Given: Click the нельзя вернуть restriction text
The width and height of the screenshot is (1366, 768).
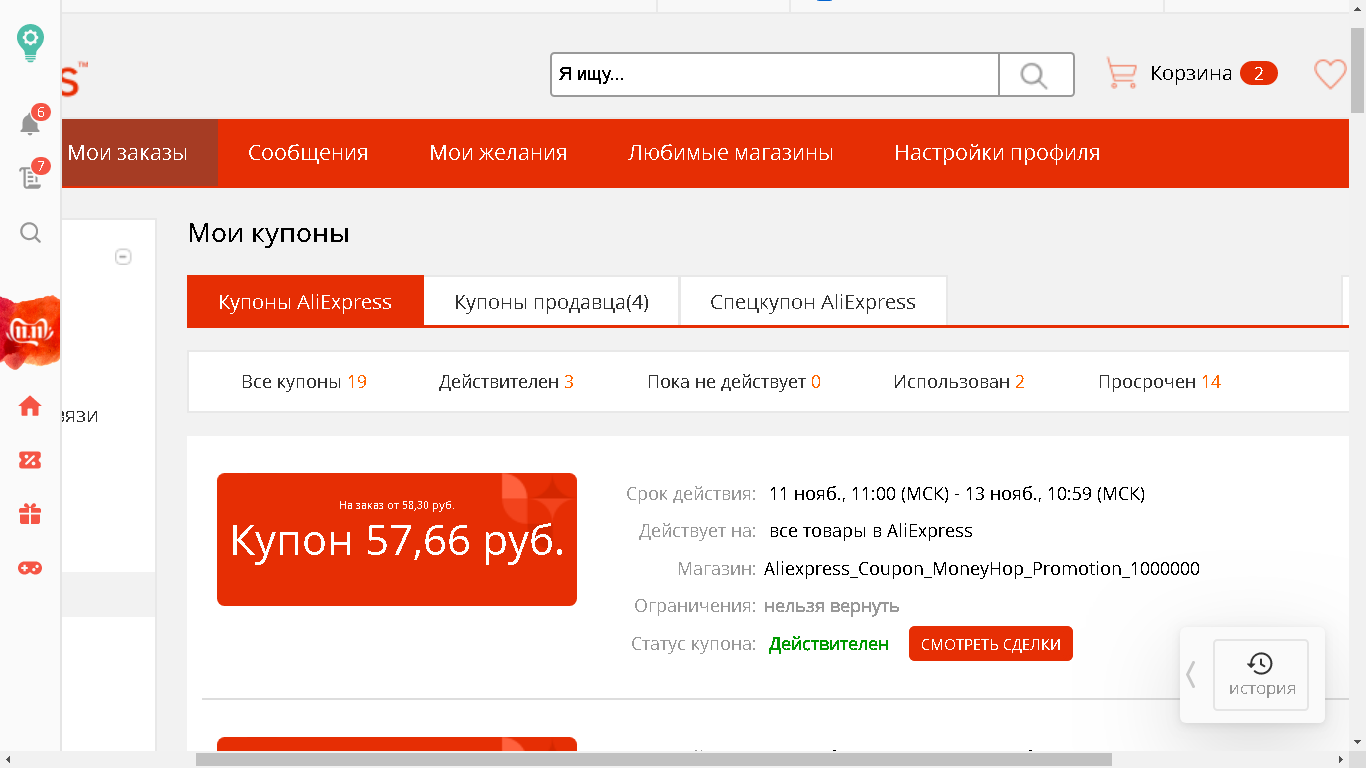Looking at the screenshot, I should (832, 606).
